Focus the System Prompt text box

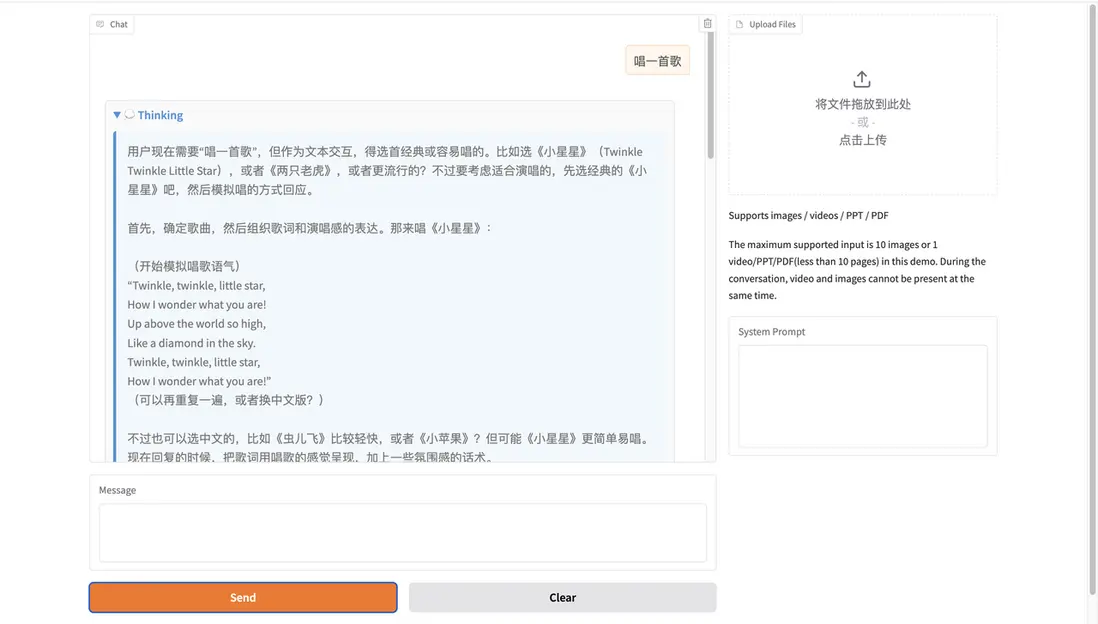tap(863, 396)
